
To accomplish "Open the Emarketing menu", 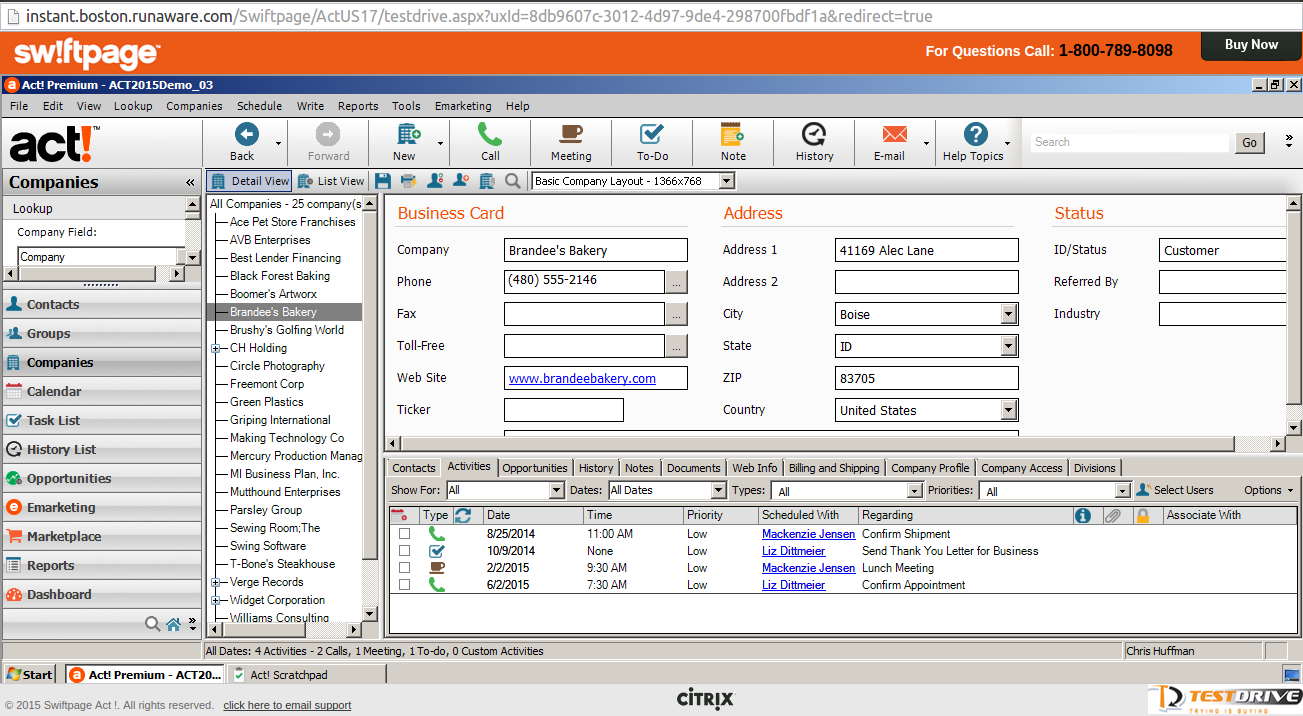I will click(463, 106).
